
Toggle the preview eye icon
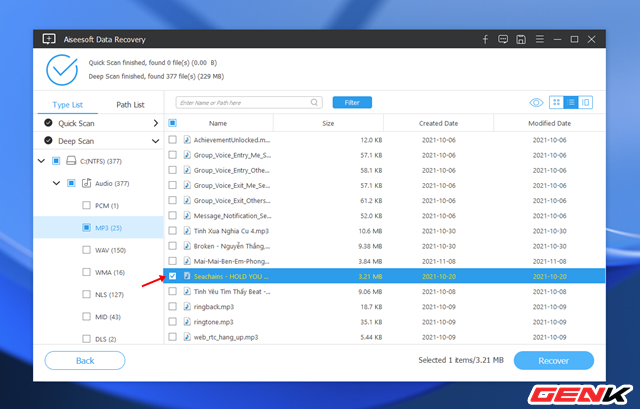click(536, 102)
